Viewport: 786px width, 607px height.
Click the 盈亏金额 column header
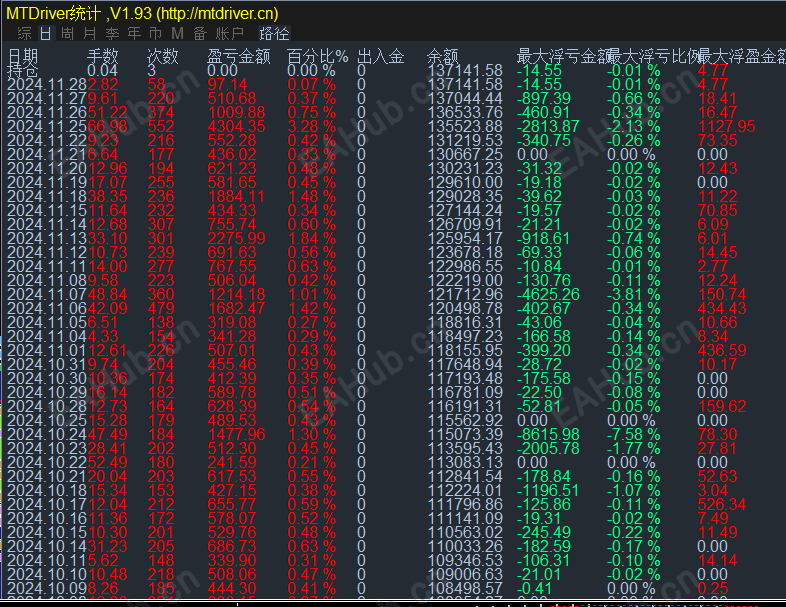pyautogui.click(x=239, y=56)
